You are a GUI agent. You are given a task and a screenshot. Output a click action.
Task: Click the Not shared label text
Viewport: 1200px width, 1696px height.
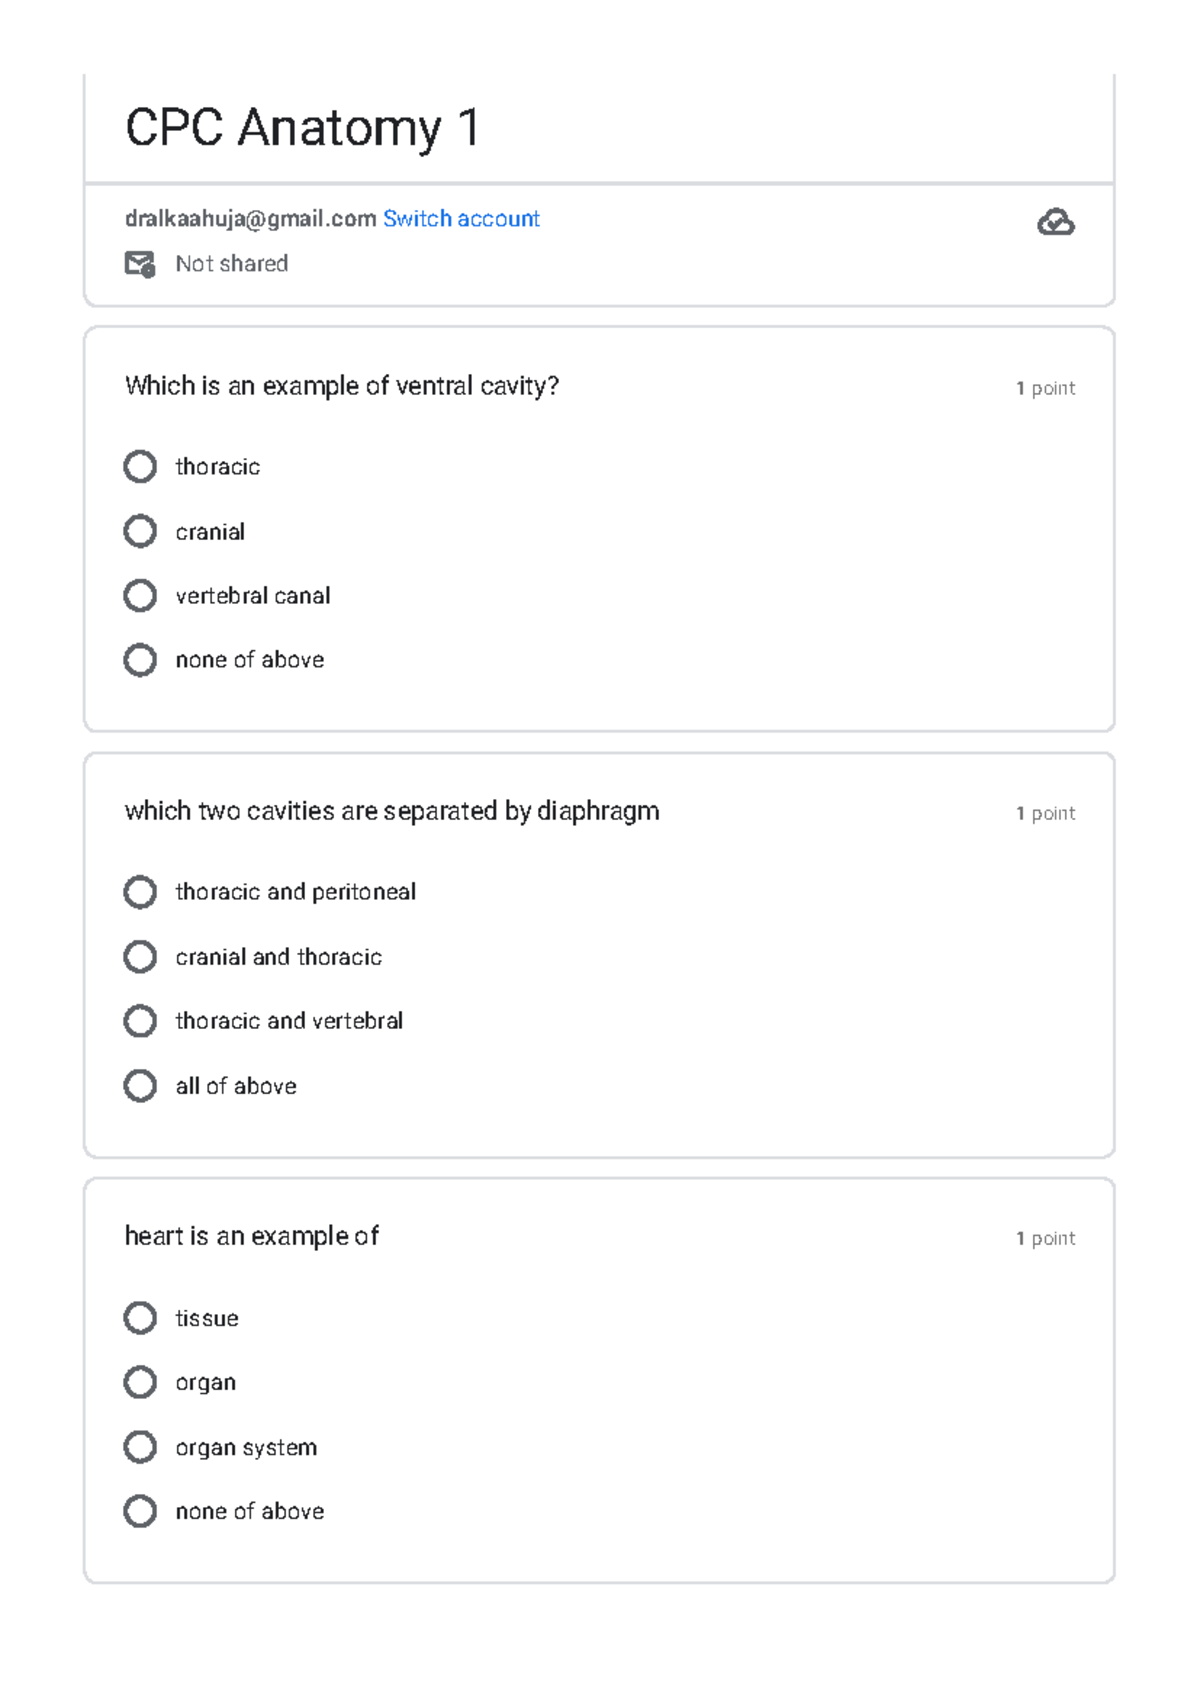click(231, 264)
